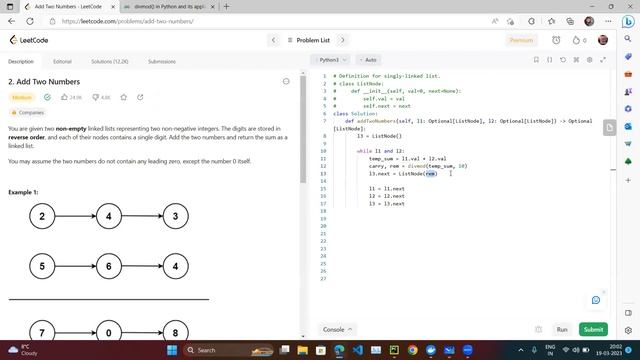Go back in browser
The image size is (640, 360).
click(11, 21)
